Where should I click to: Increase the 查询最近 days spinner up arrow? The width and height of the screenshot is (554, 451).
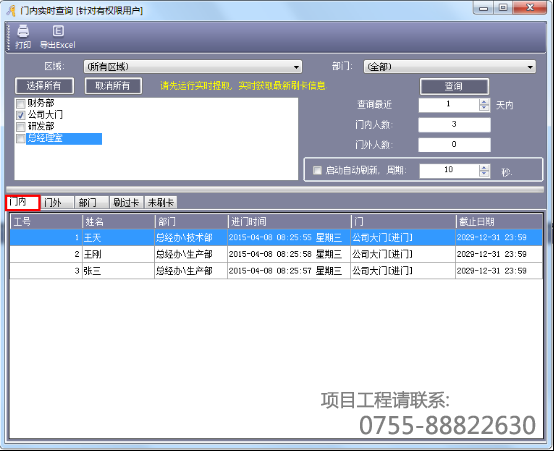[484, 102]
